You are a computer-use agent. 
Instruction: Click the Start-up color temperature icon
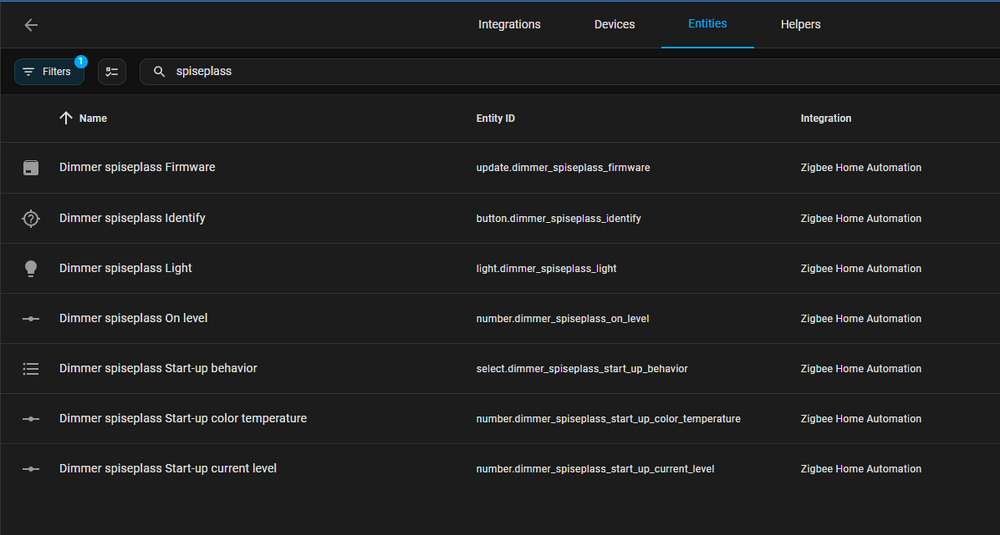pyautogui.click(x=31, y=418)
